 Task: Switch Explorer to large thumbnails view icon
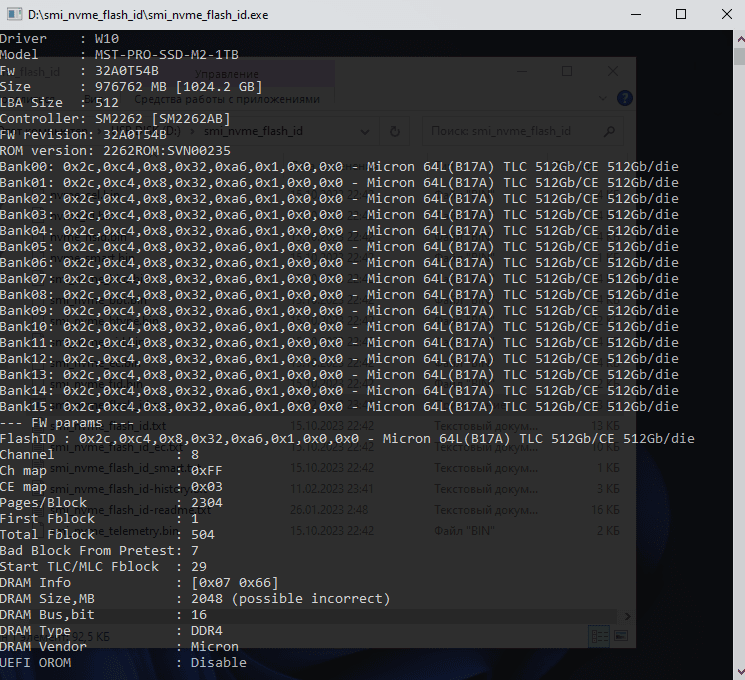[621, 636]
